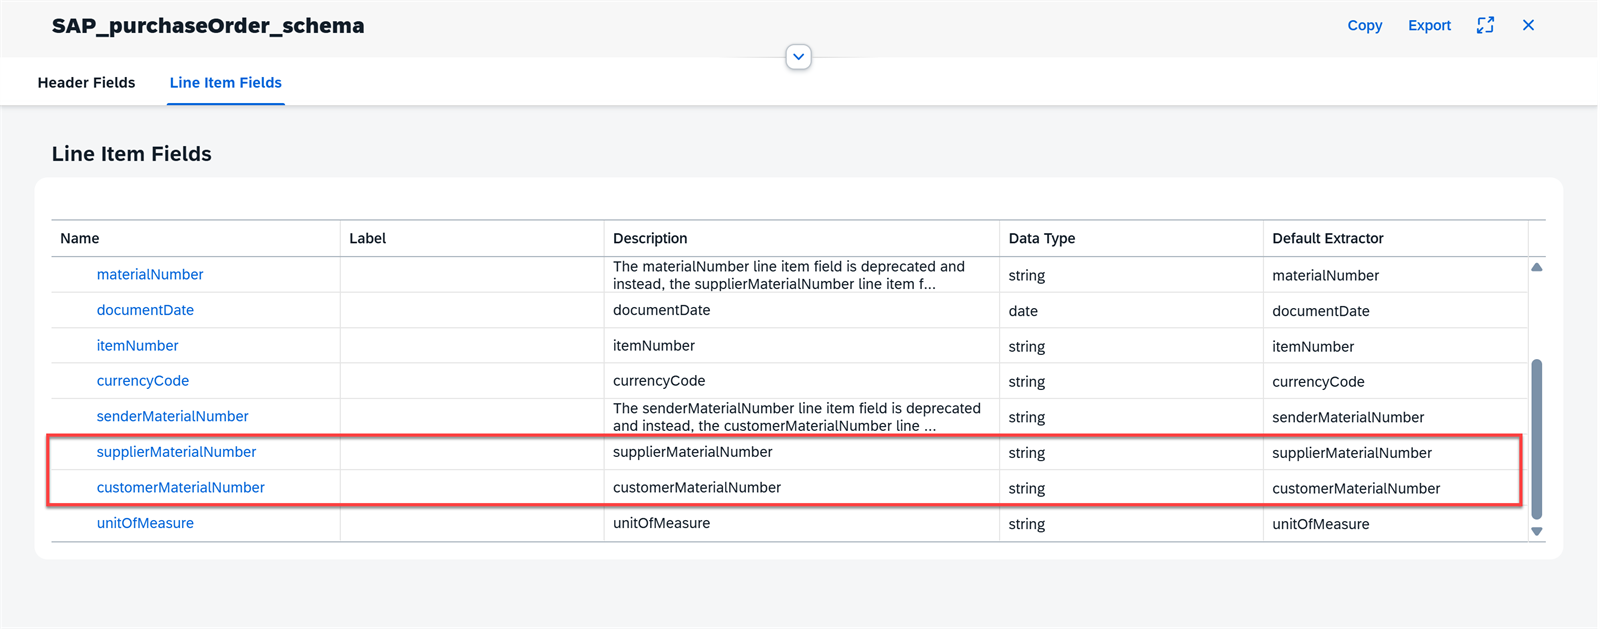Image resolution: width=1600 pixels, height=629 pixels.
Task: Click supplierMaterialNumber in Default Extractor column
Action: (1352, 453)
